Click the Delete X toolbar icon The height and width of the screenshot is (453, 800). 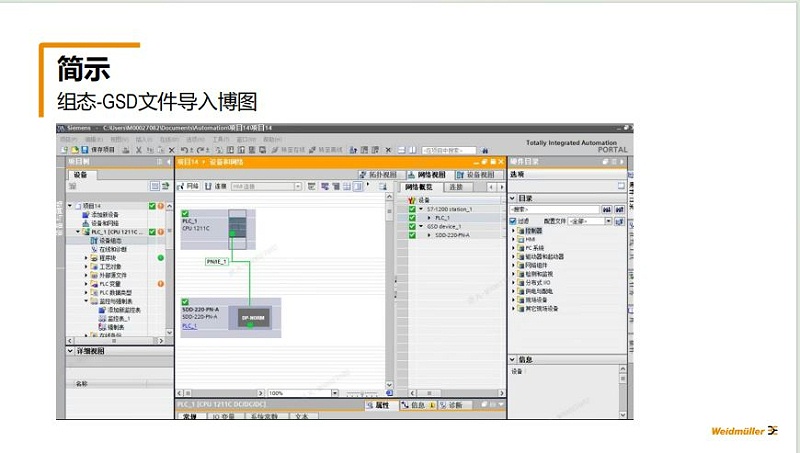click(x=171, y=150)
